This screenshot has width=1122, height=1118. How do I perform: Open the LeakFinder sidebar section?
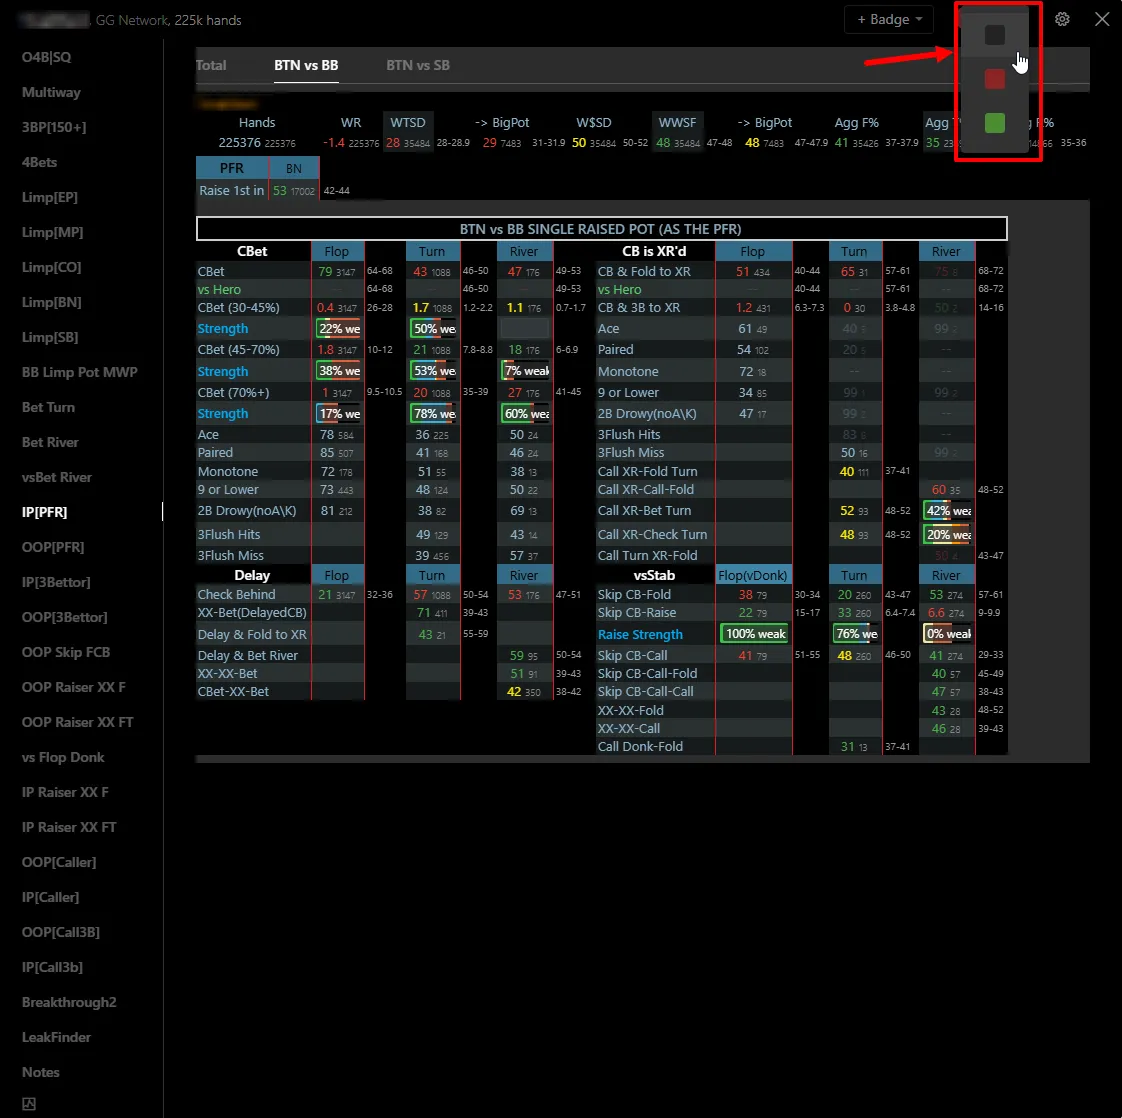(x=56, y=1037)
